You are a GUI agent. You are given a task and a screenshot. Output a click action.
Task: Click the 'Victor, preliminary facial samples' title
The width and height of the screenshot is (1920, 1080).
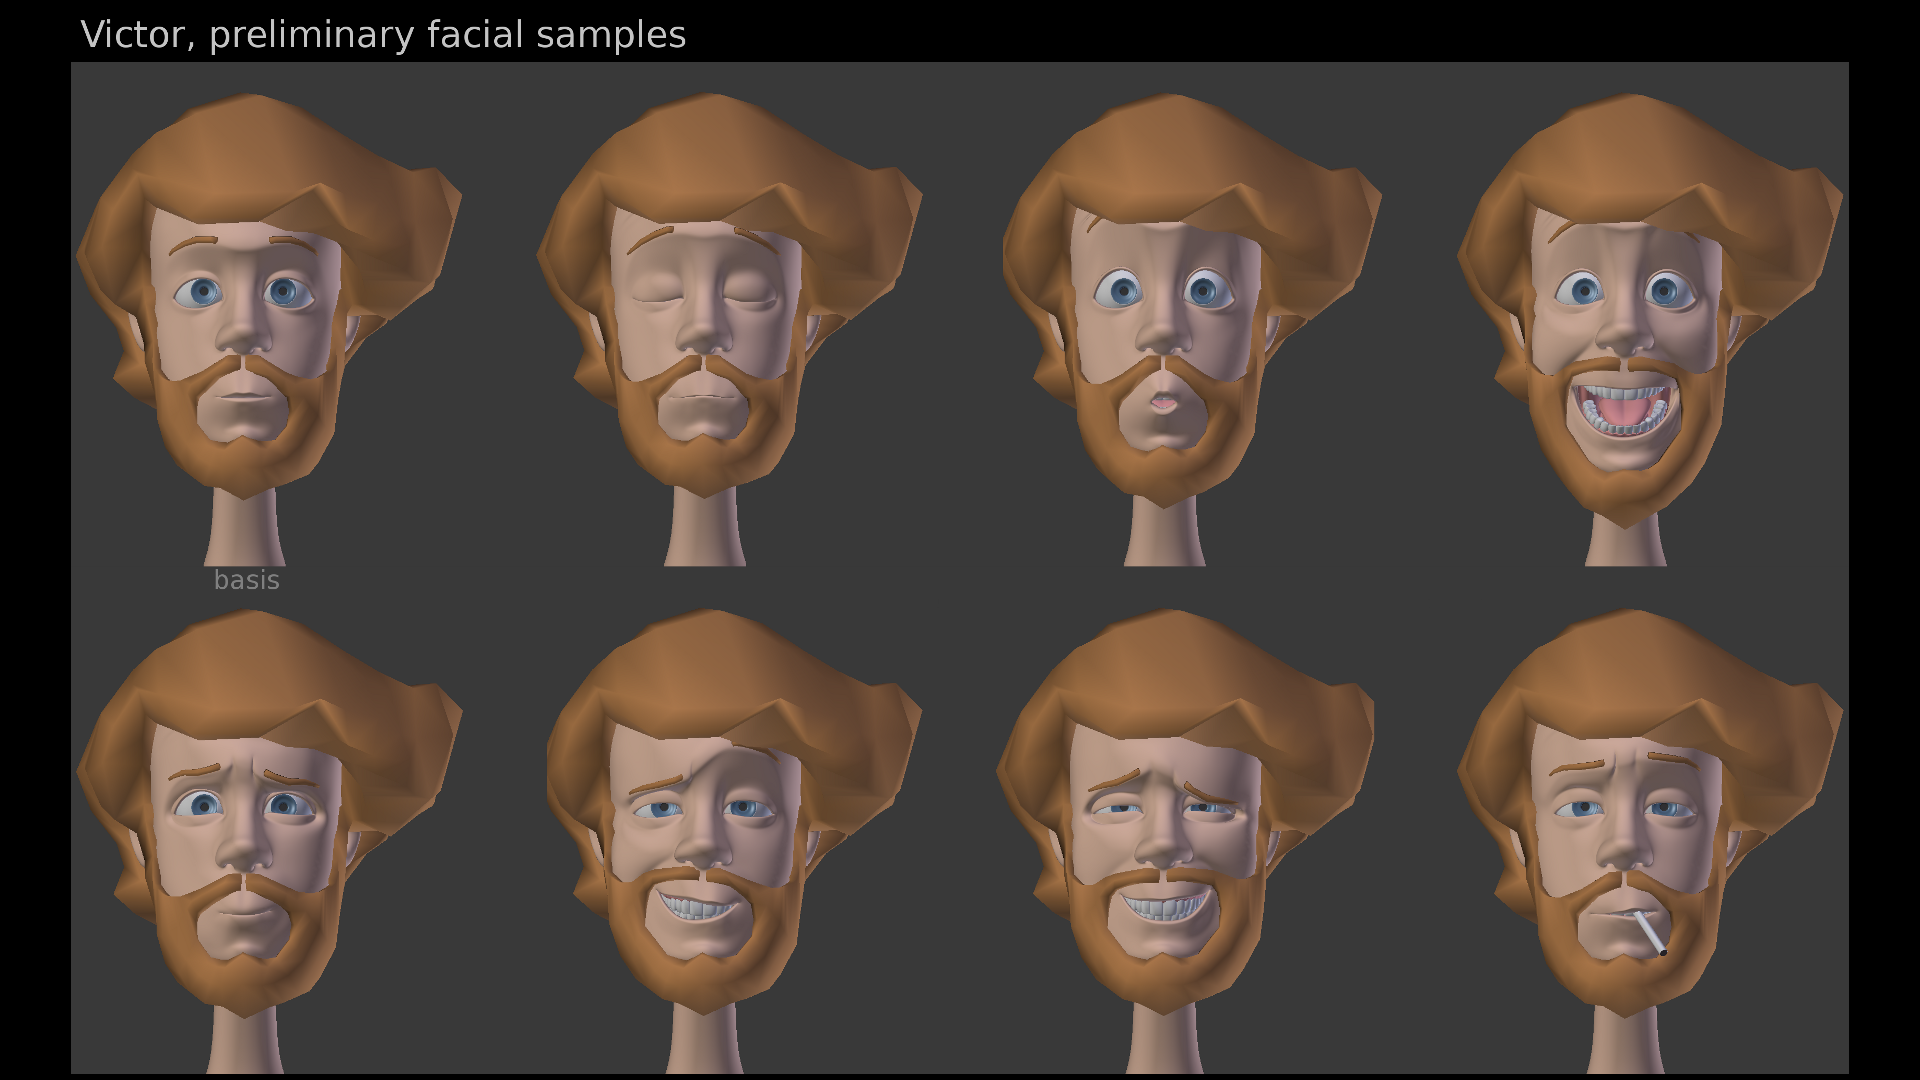pos(383,35)
